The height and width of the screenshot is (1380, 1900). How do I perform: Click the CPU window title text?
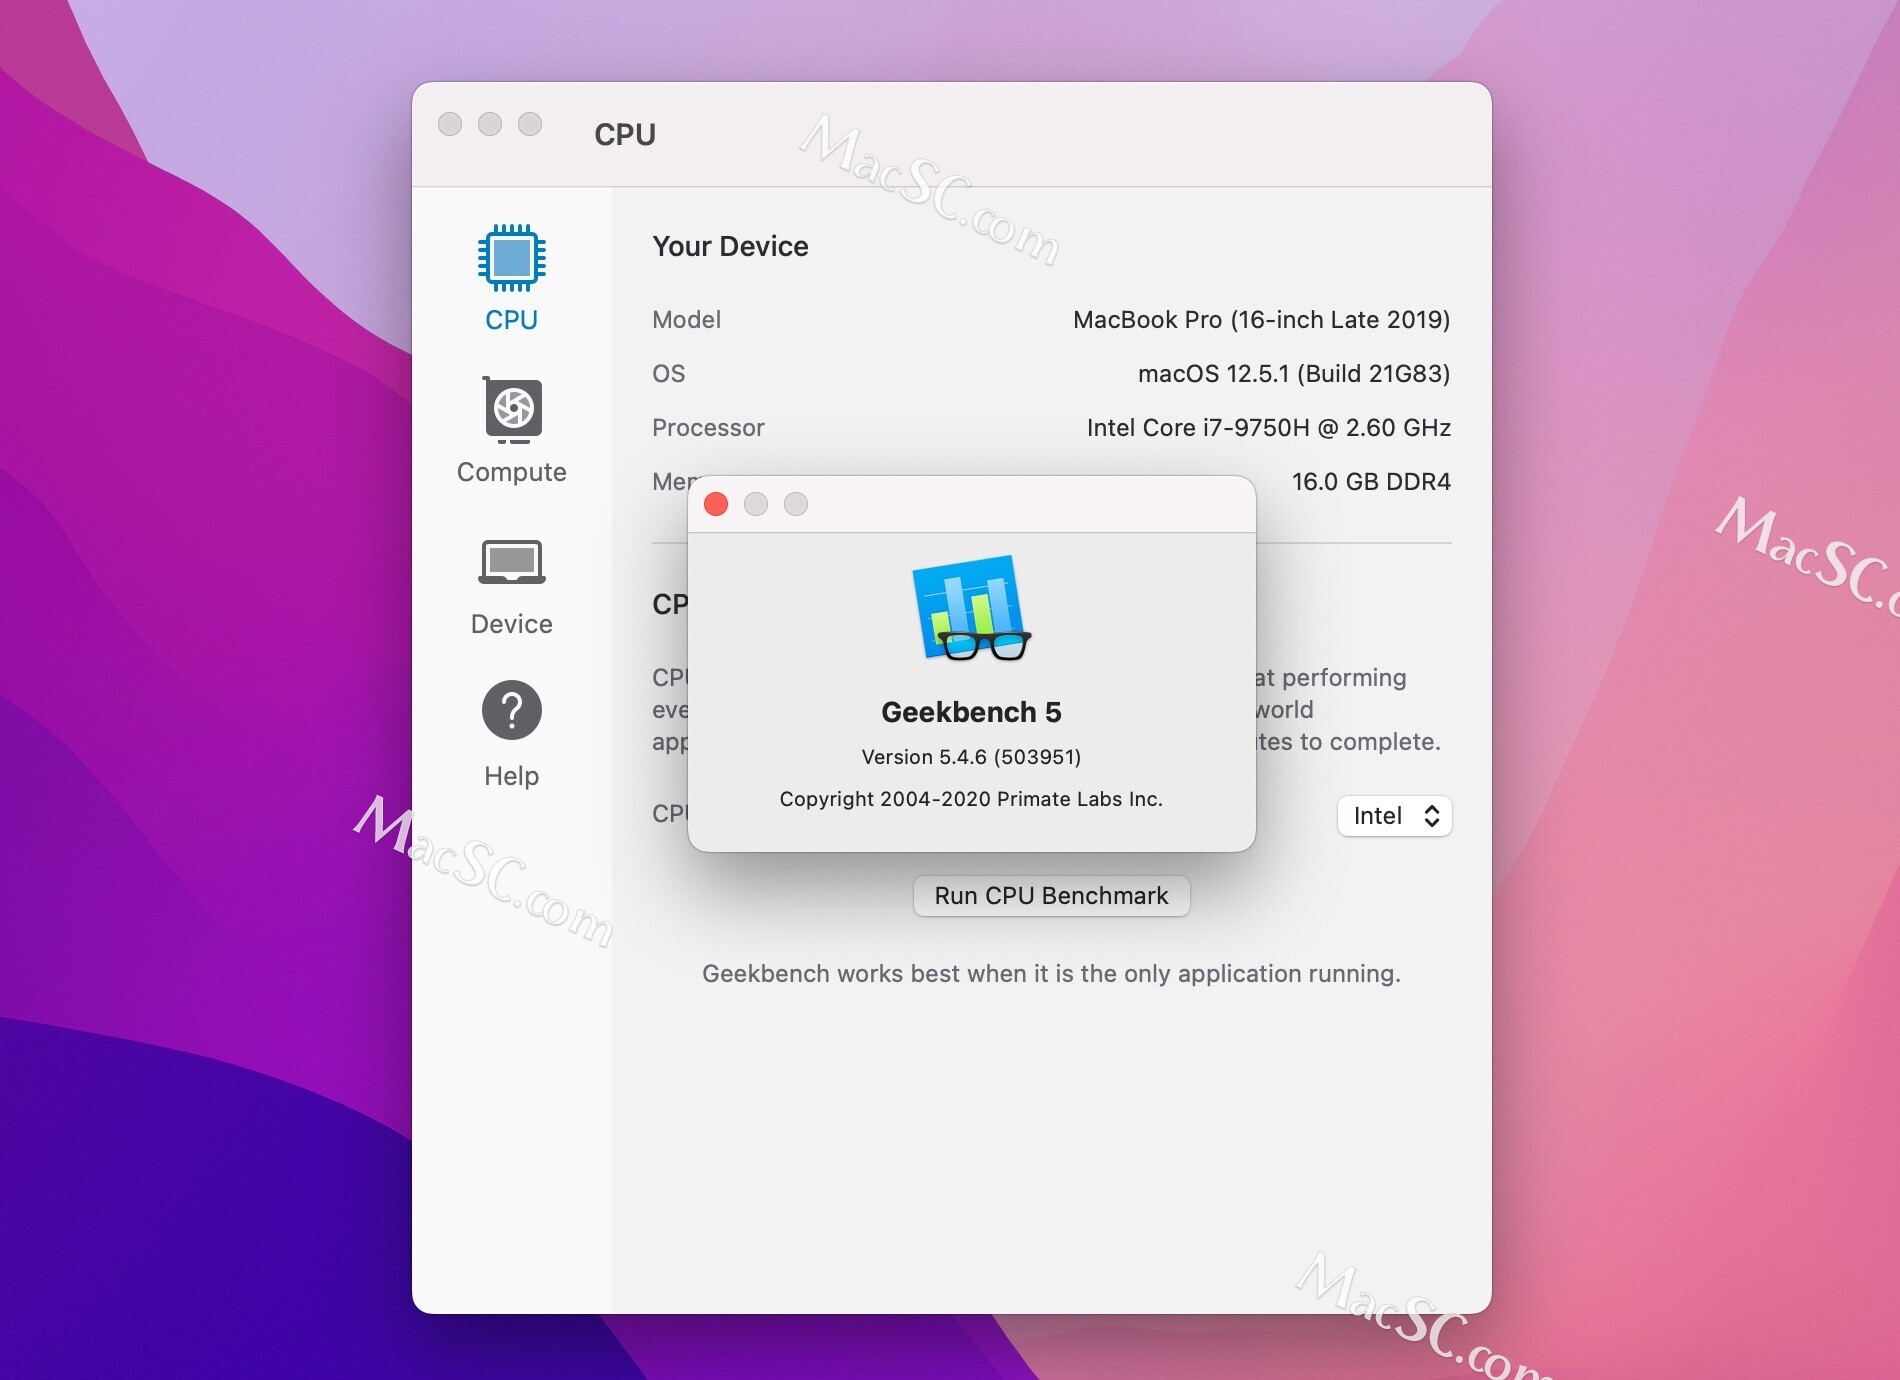(625, 135)
